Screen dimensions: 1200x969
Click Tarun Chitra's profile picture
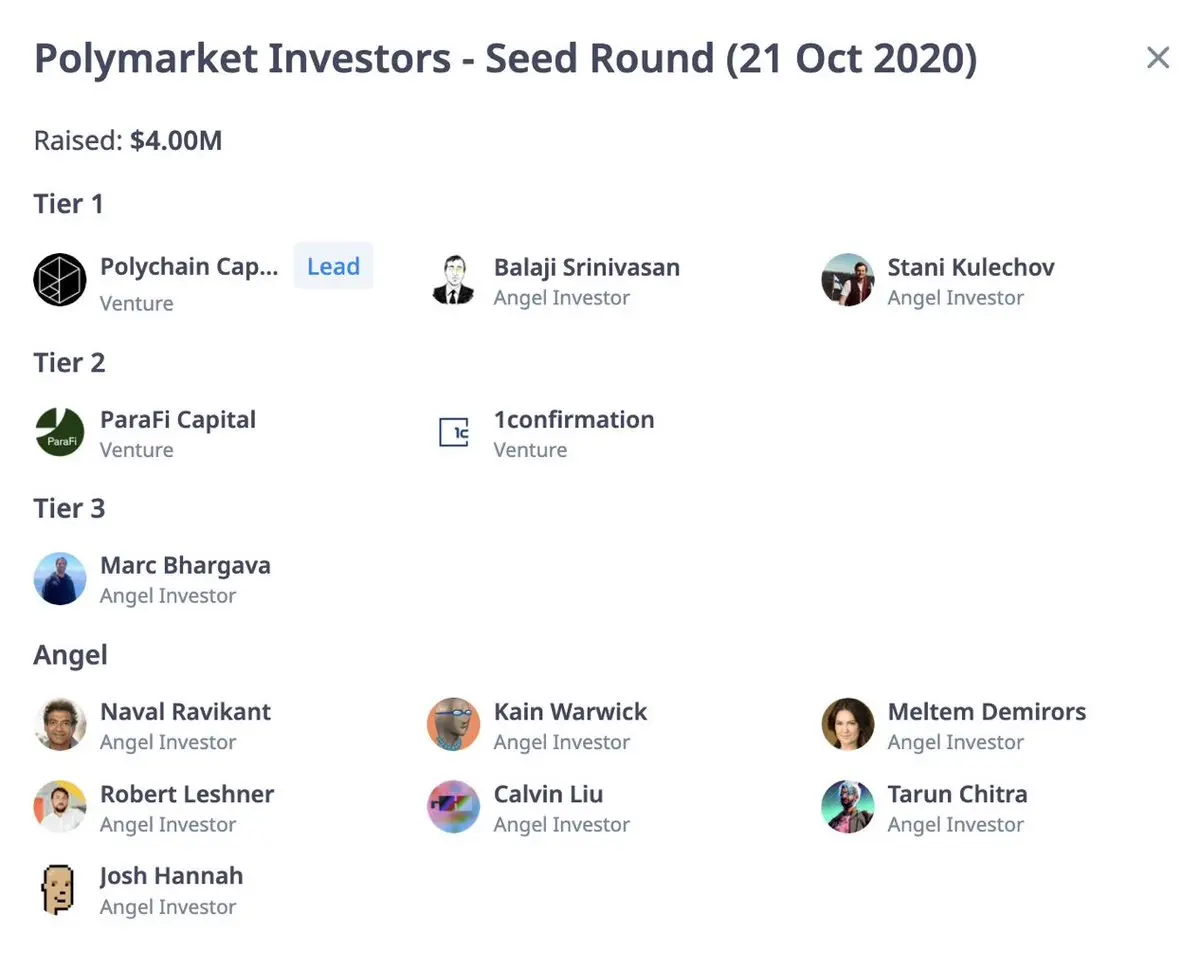pyautogui.click(x=848, y=807)
